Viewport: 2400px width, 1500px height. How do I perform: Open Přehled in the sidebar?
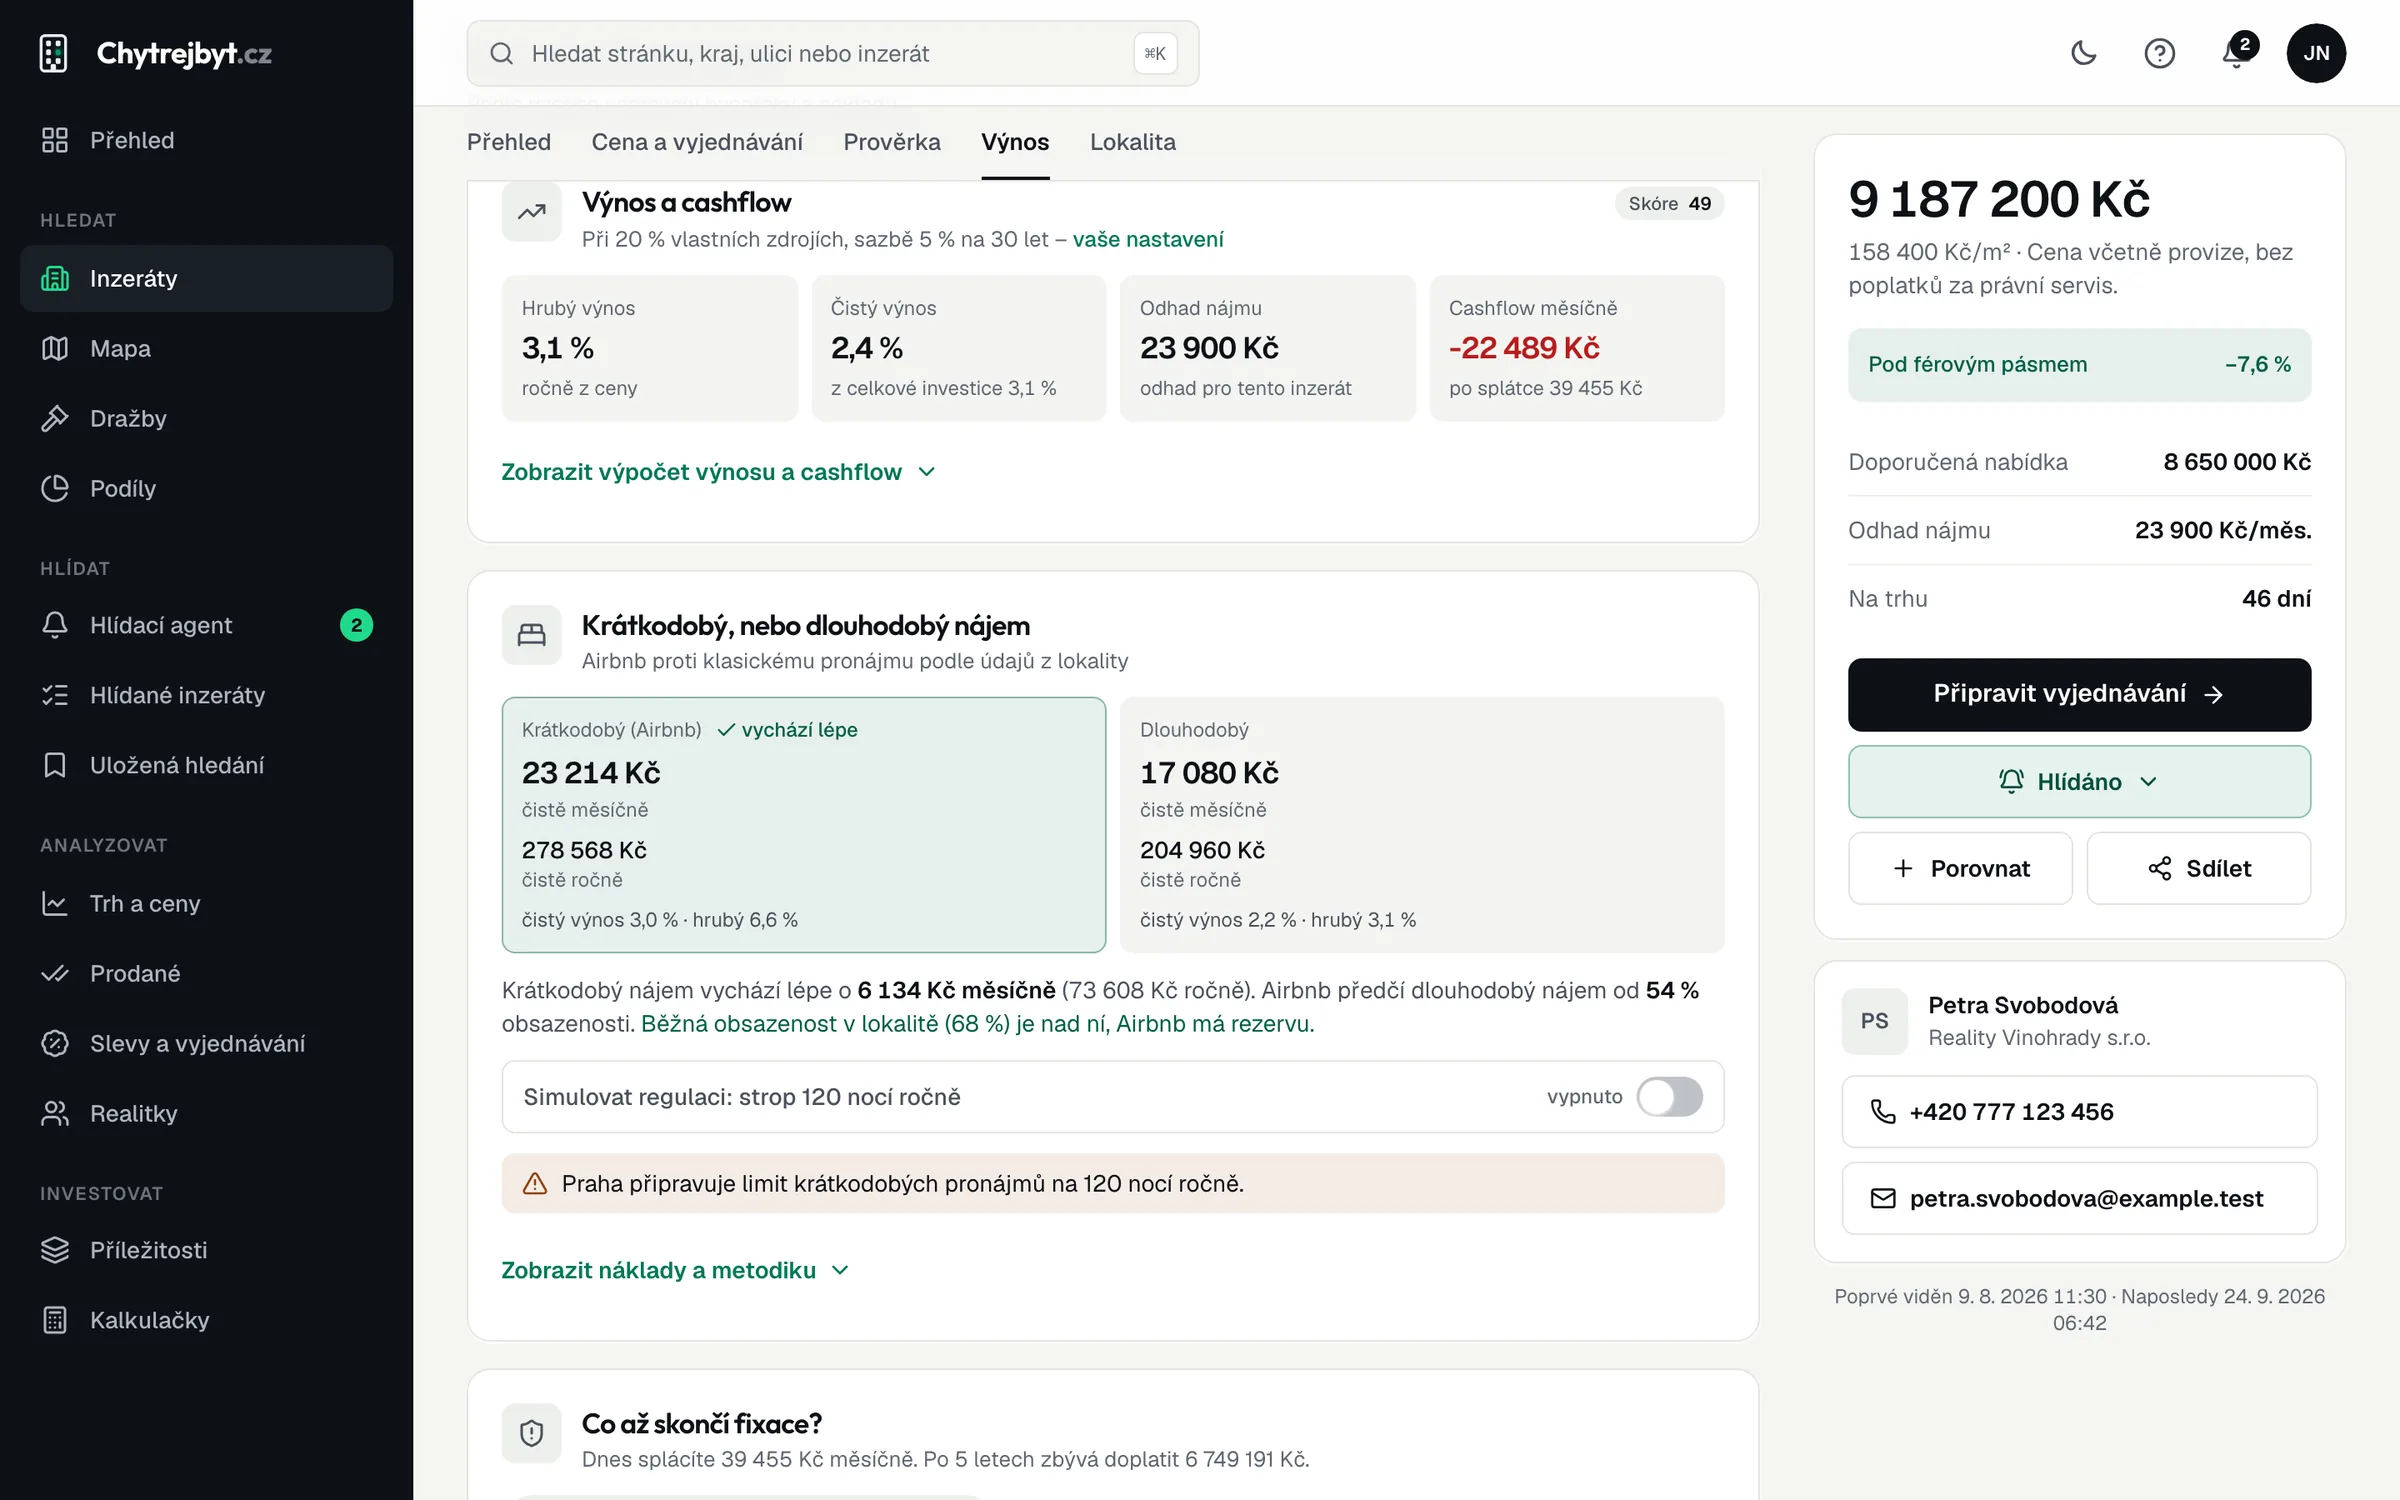pyautogui.click(x=206, y=140)
